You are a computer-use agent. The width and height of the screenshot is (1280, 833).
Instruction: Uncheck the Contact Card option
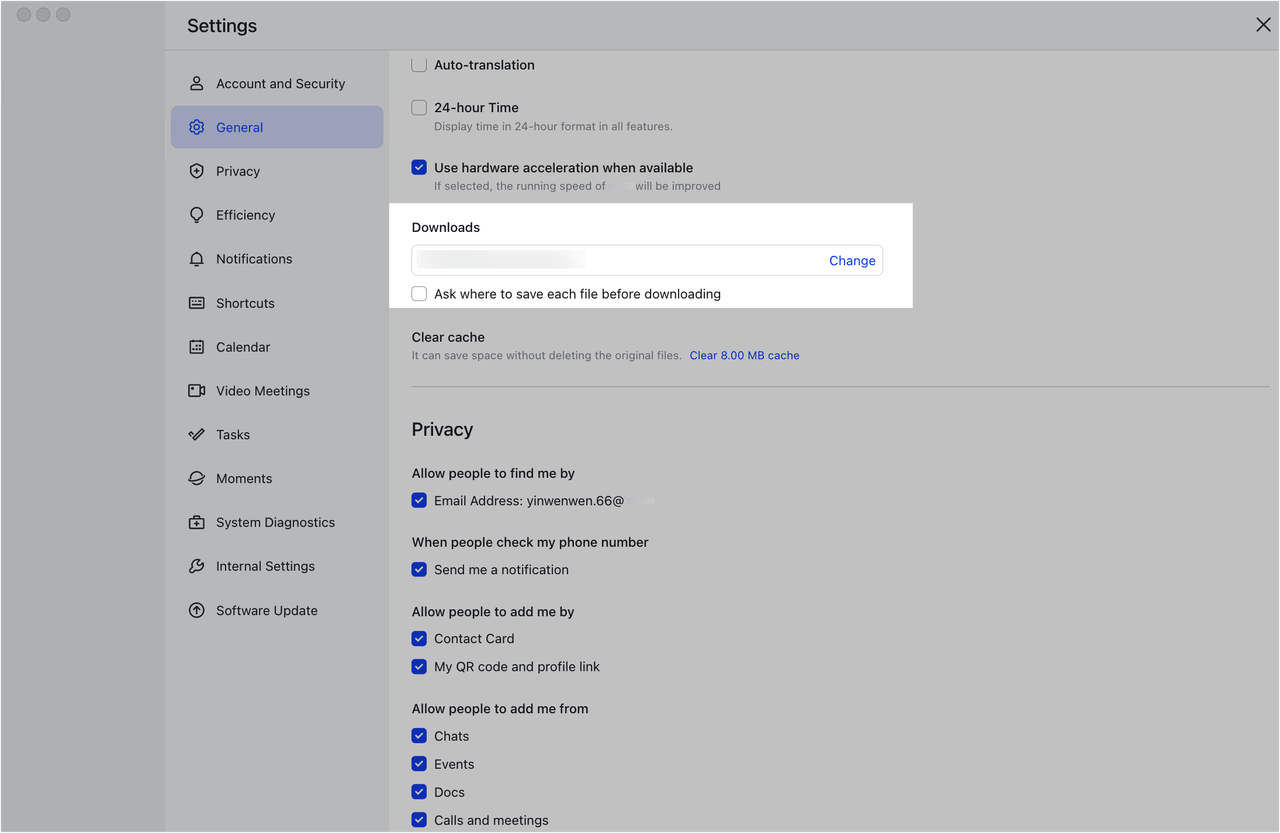tap(419, 639)
